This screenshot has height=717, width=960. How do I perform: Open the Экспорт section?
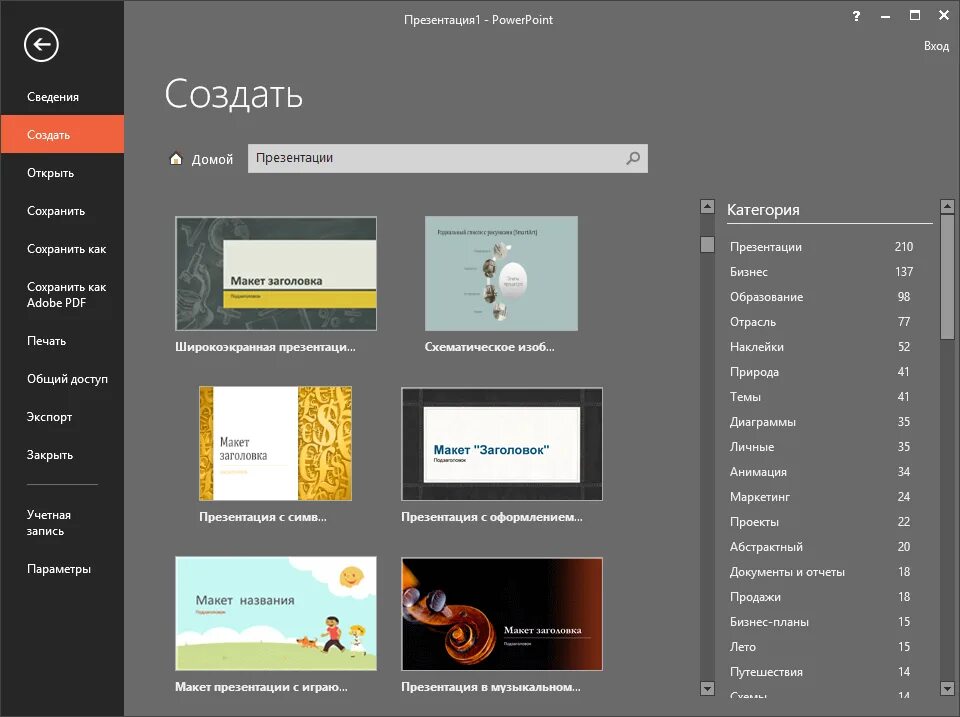click(62, 416)
